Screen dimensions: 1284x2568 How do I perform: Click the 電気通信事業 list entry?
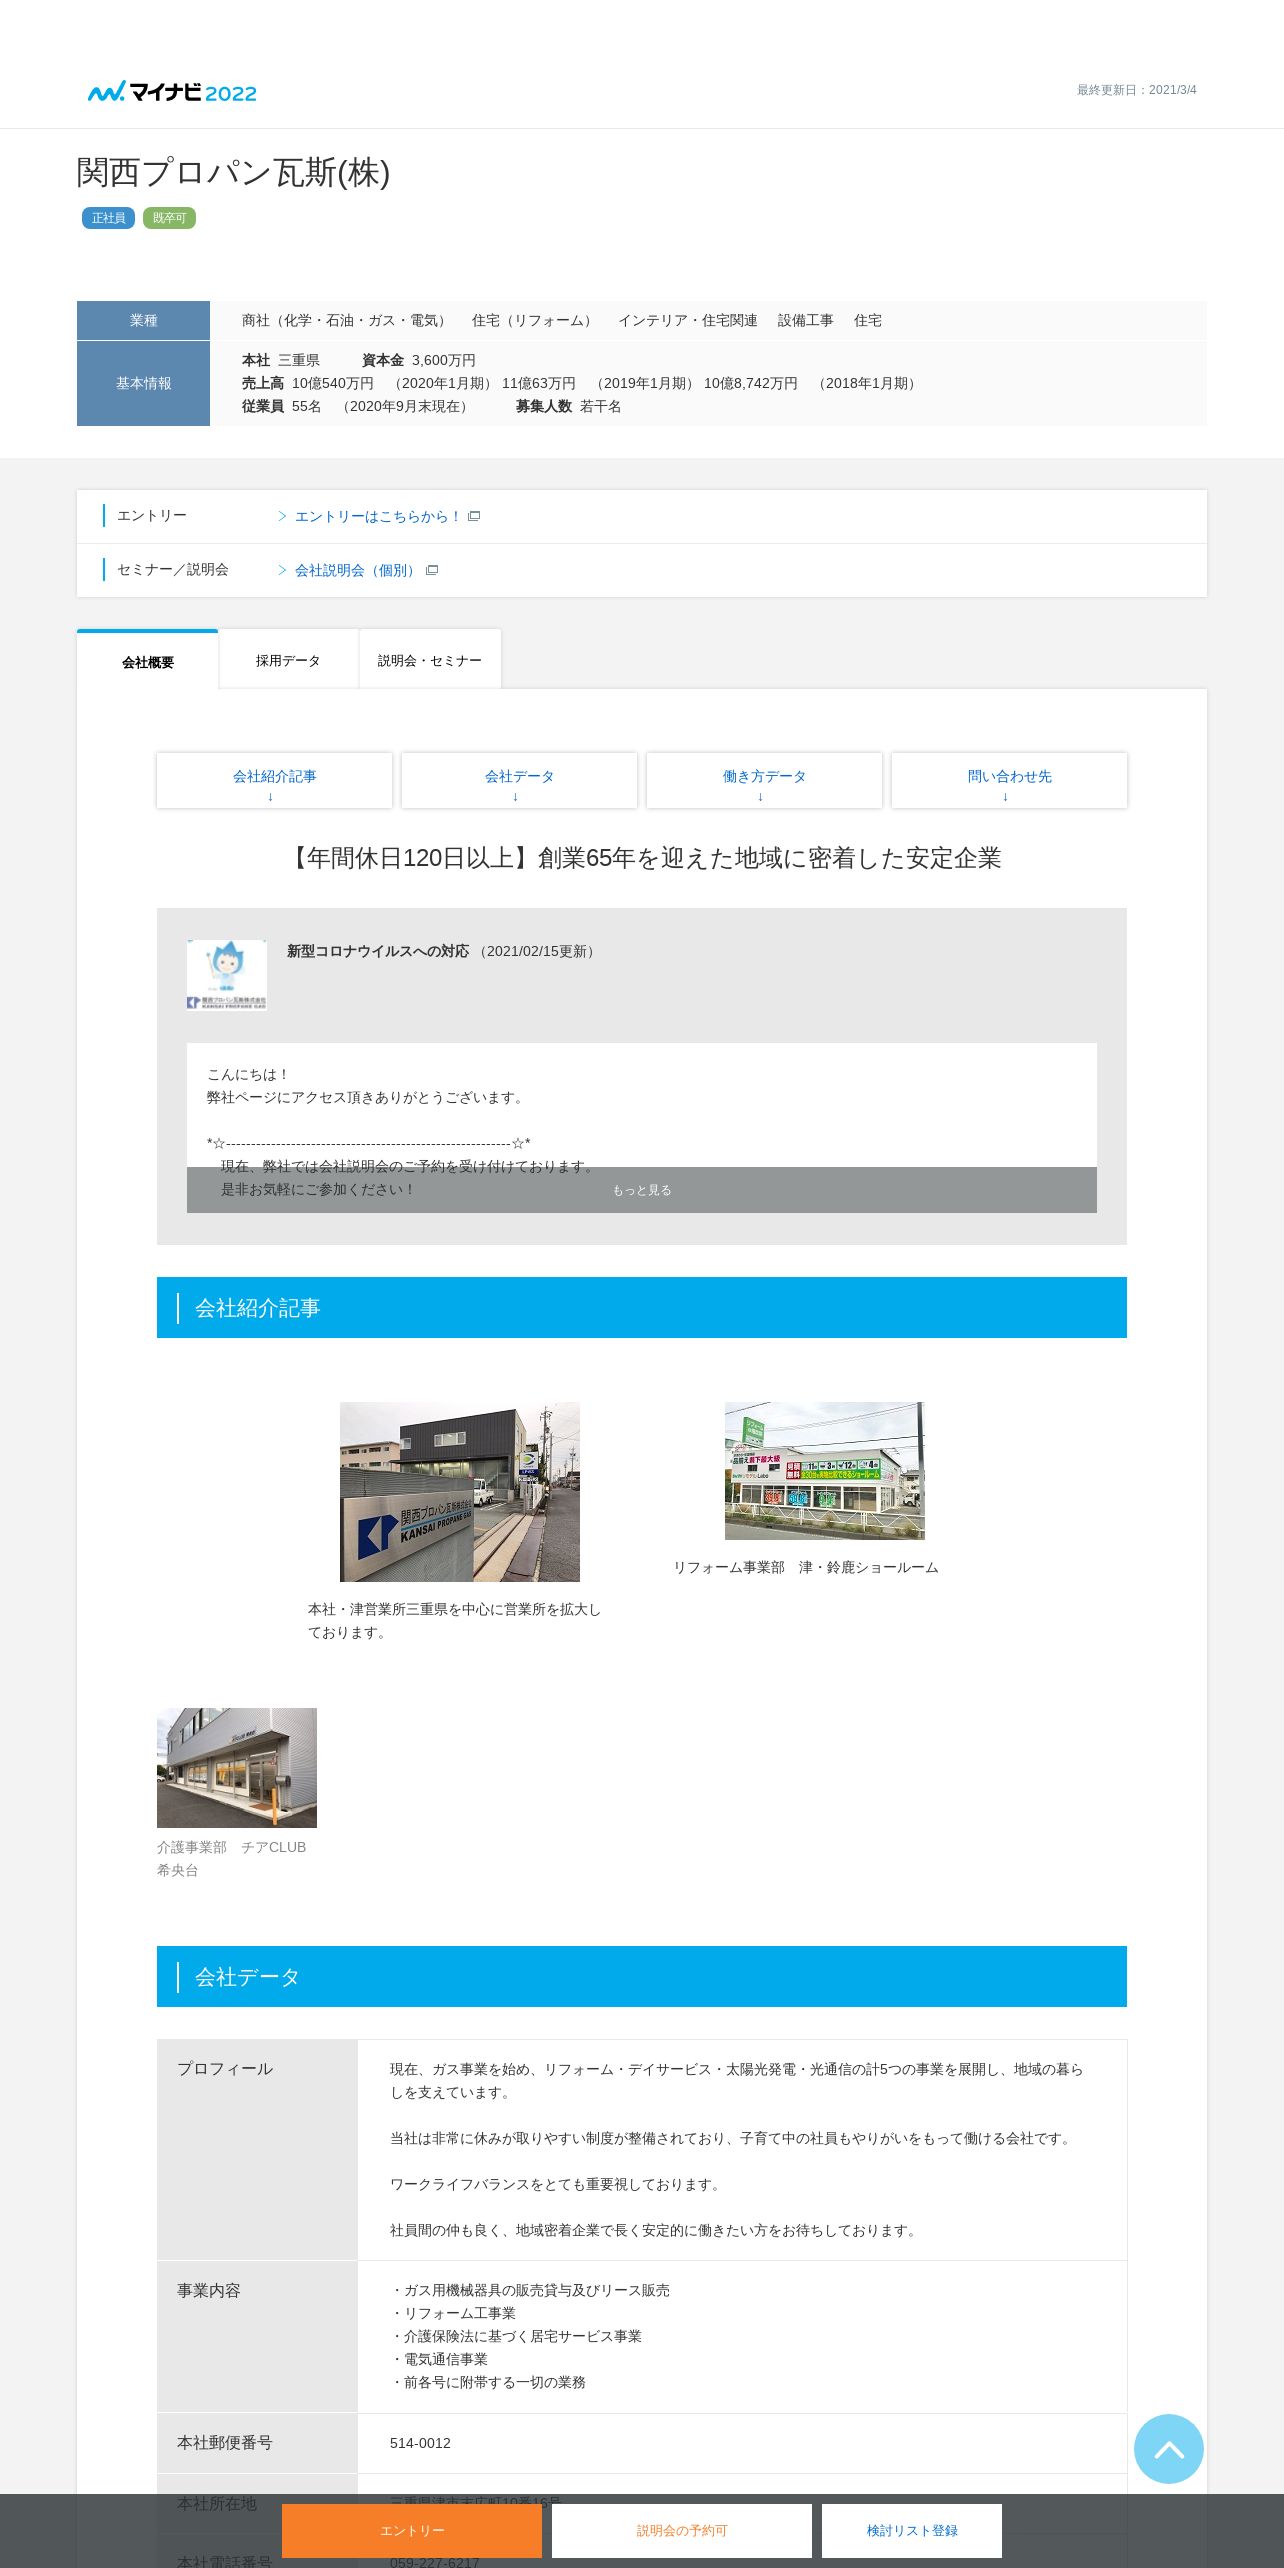pyautogui.click(x=439, y=2359)
